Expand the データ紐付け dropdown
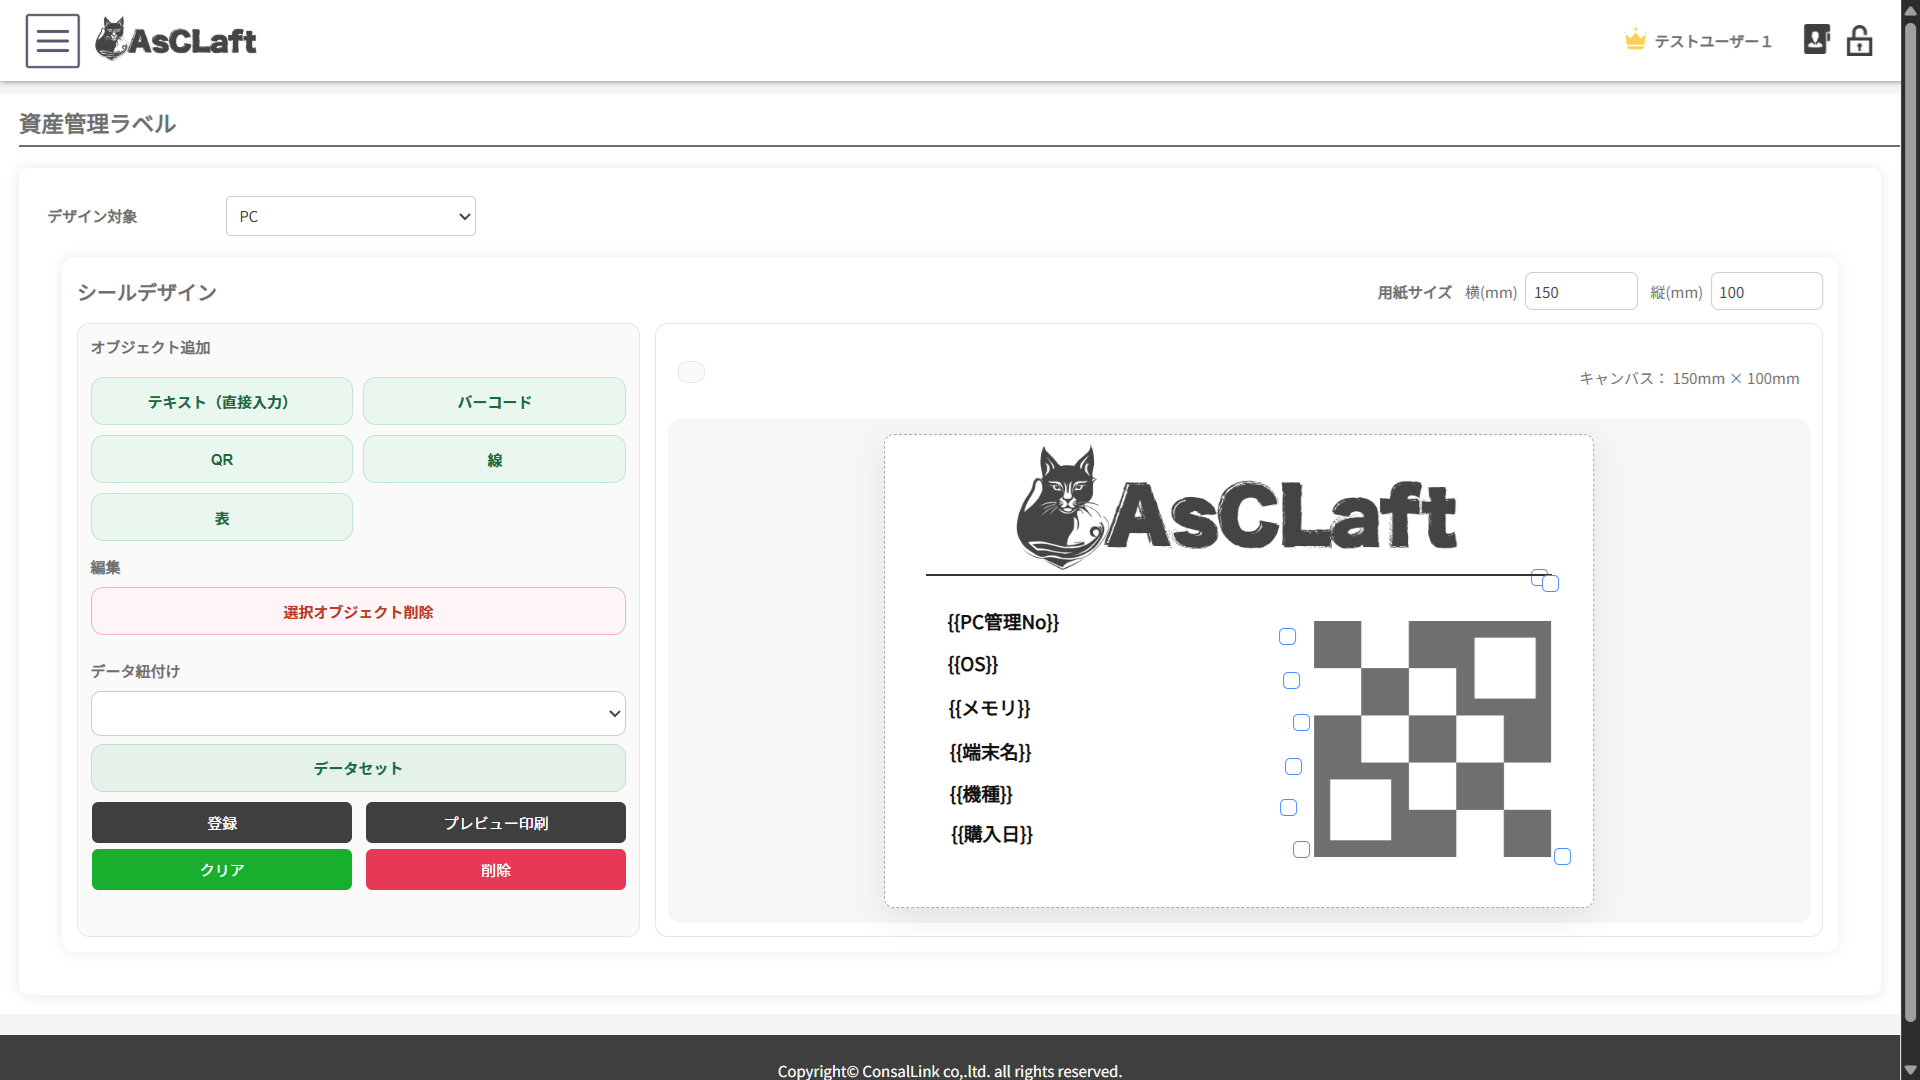This screenshot has width=1920, height=1080. tap(358, 714)
